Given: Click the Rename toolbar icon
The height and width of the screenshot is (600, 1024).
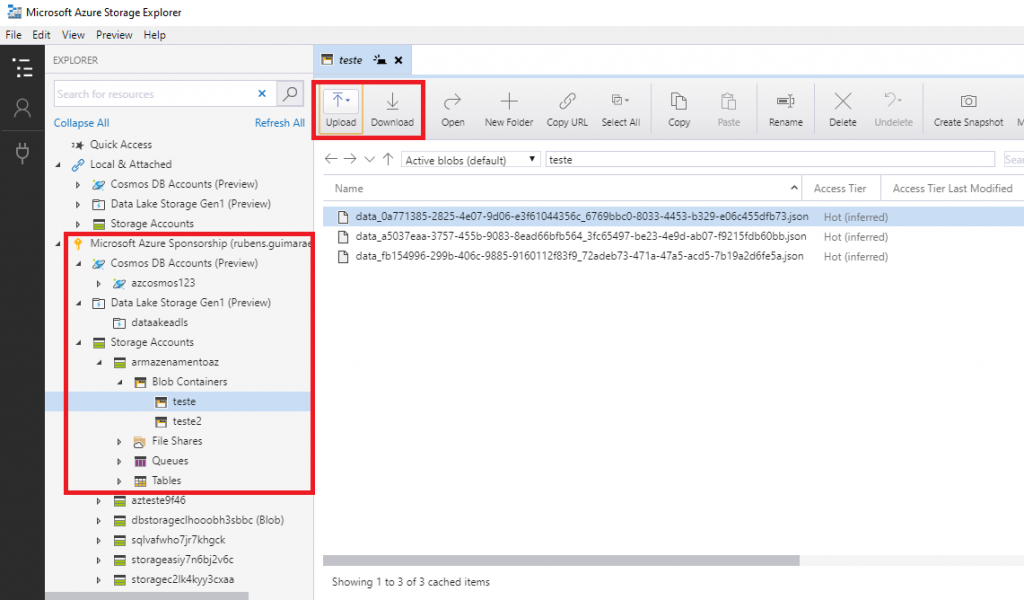Looking at the screenshot, I should coord(785,102).
